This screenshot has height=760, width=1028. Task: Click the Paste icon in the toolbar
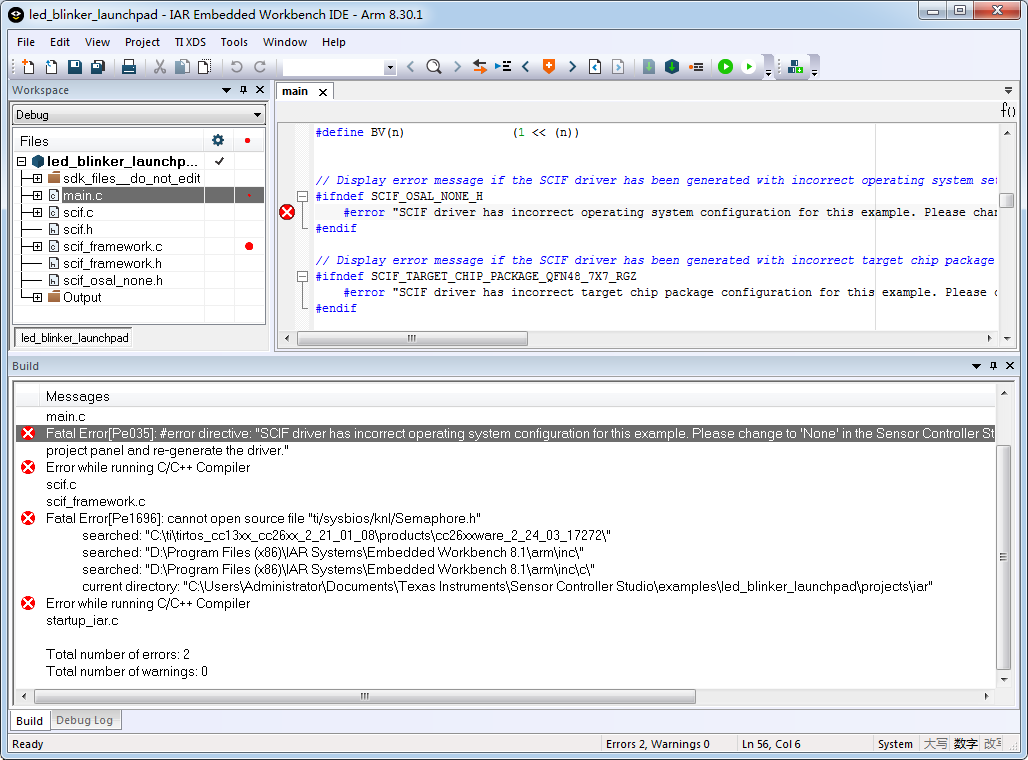point(205,66)
